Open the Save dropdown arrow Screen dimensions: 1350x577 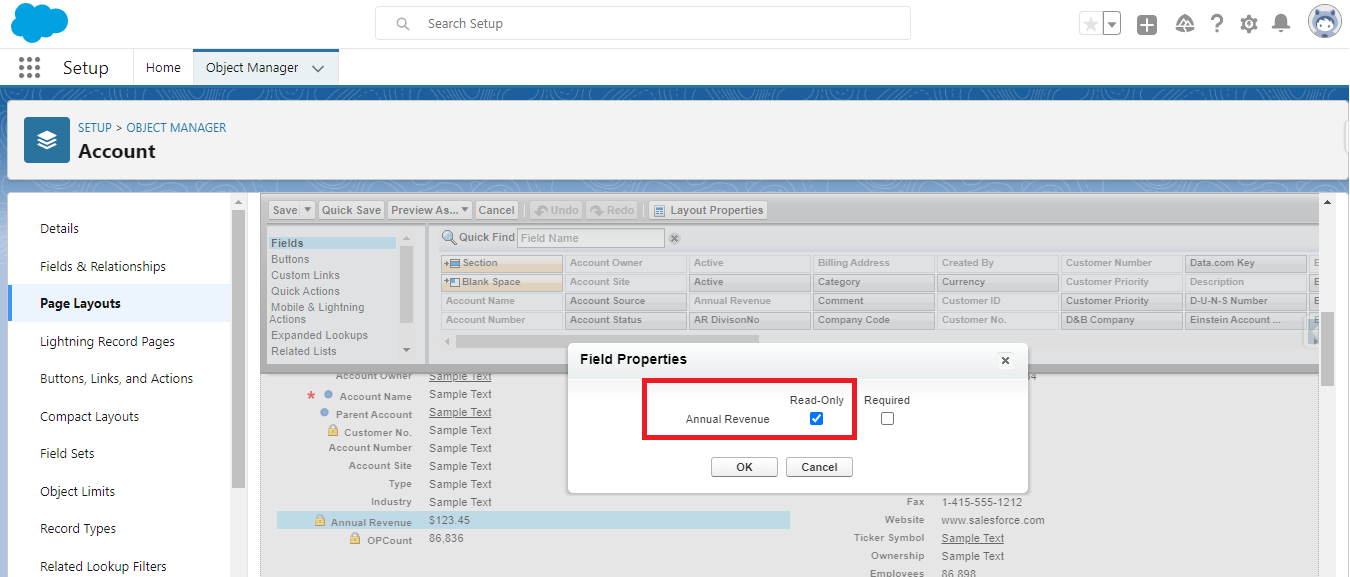pyautogui.click(x=309, y=210)
